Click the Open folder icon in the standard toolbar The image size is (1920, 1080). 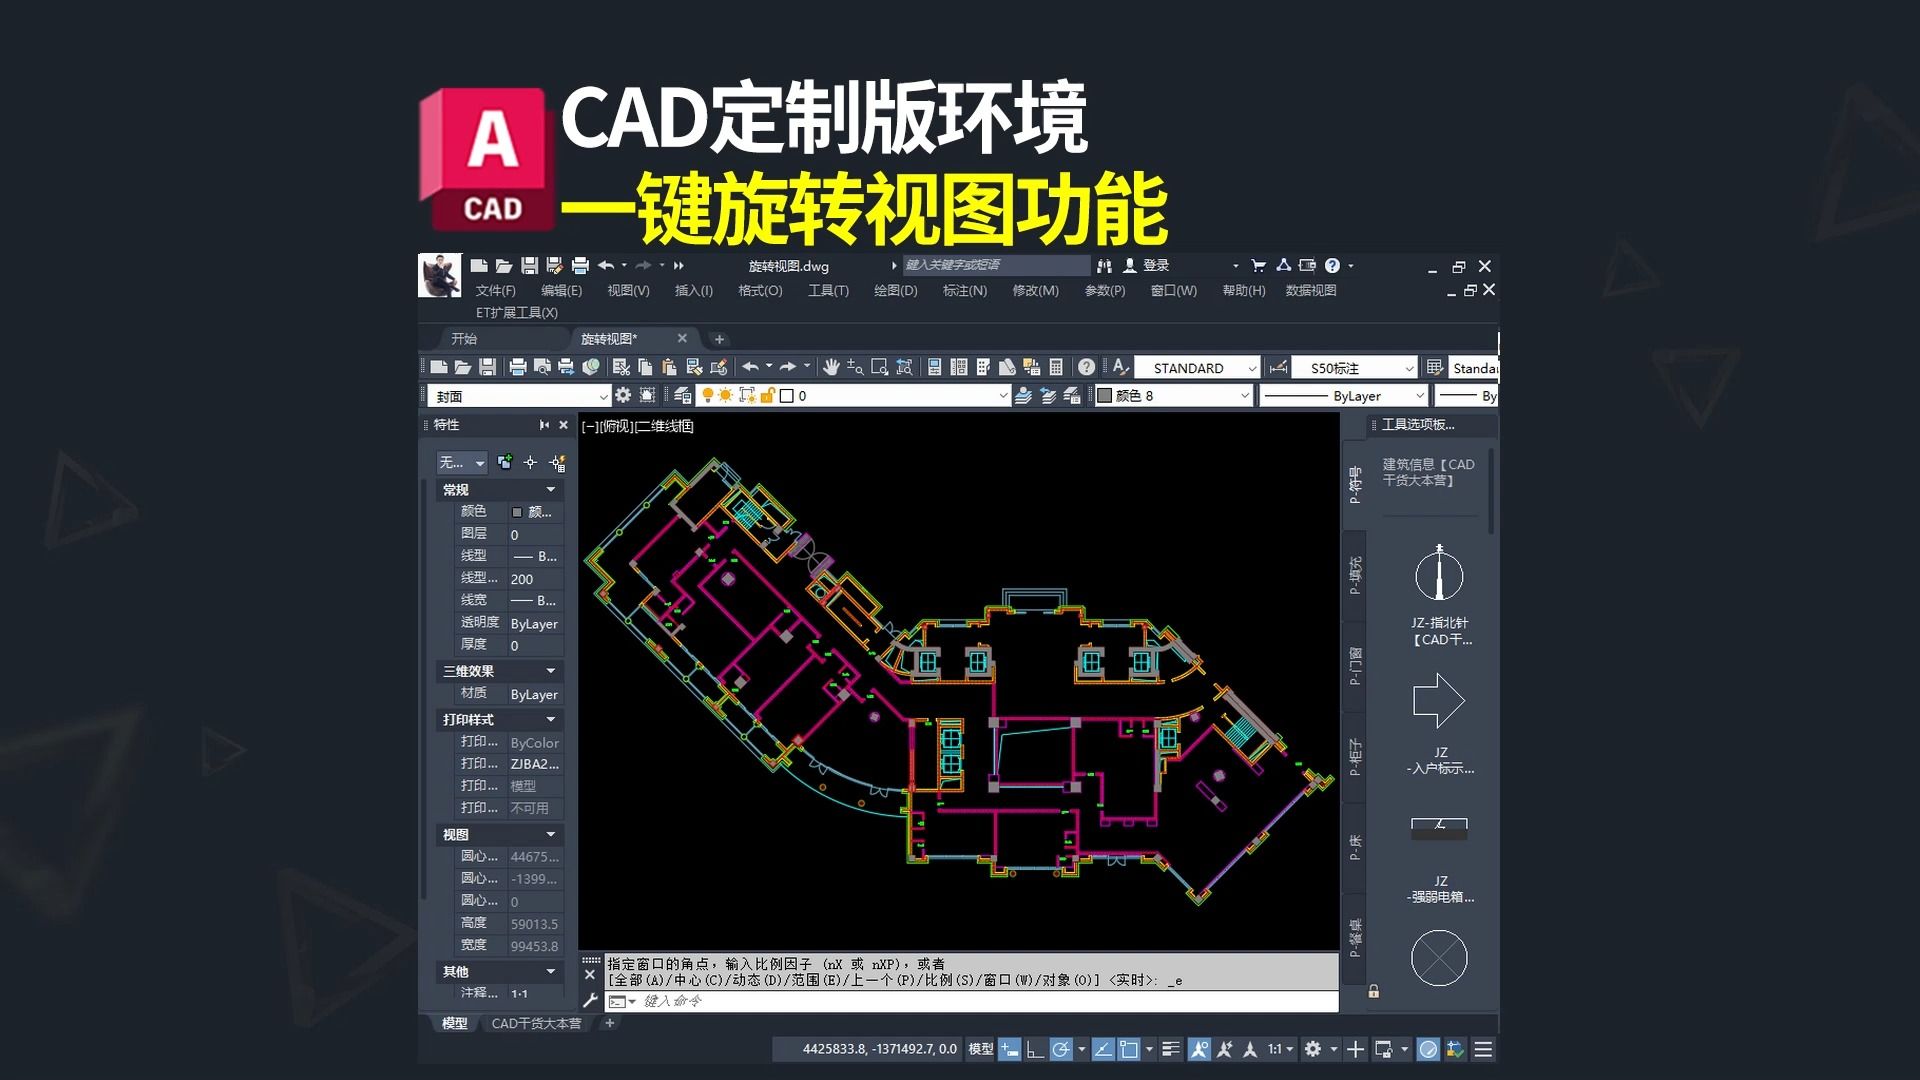462,367
